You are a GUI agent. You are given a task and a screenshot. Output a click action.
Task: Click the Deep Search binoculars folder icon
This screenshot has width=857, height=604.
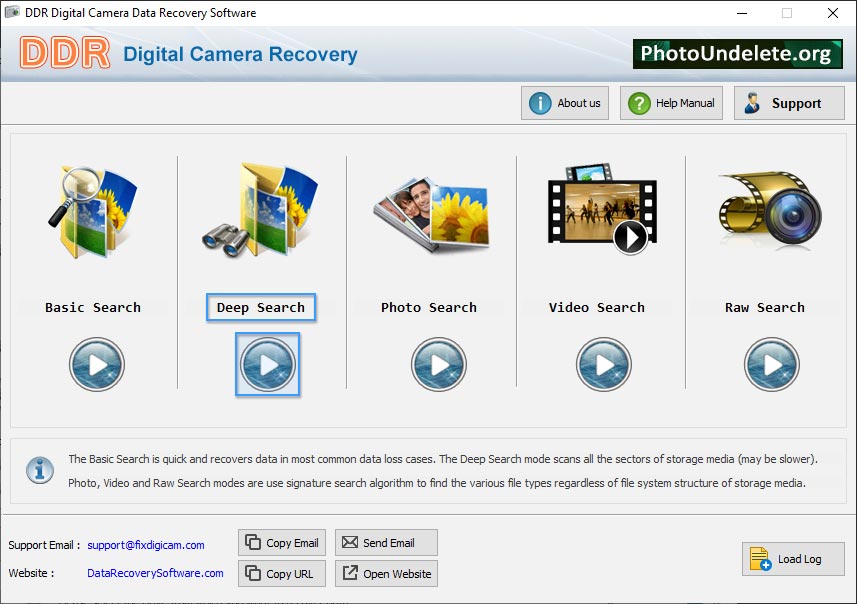[x=260, y=209]
